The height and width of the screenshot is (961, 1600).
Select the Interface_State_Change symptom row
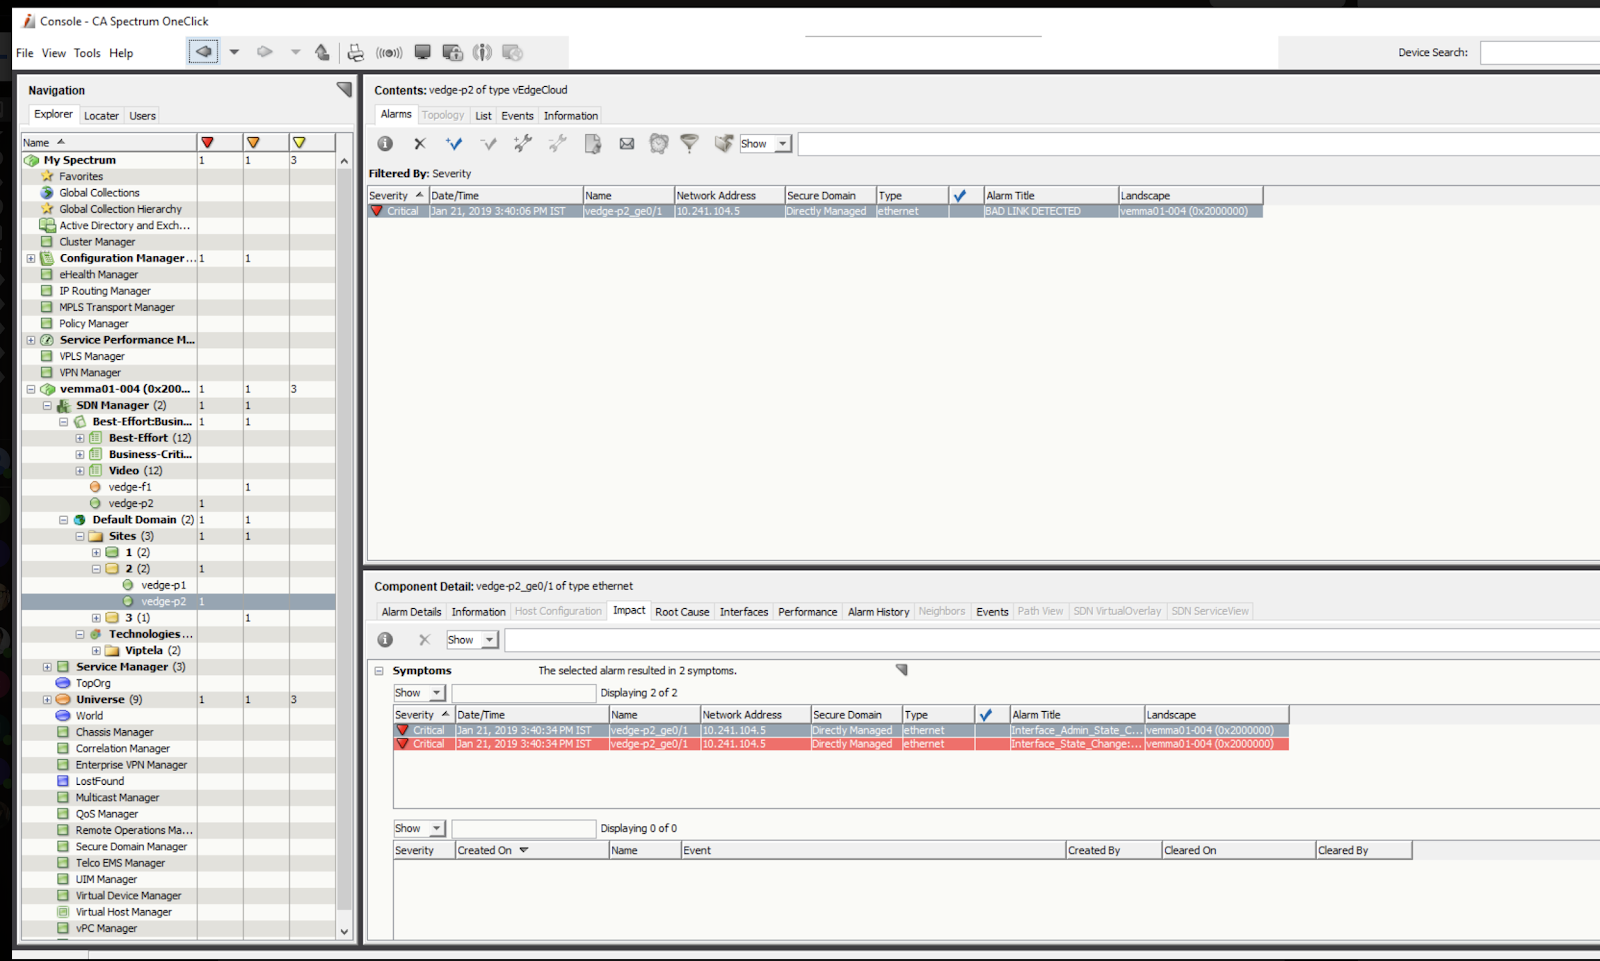[841, 744]
